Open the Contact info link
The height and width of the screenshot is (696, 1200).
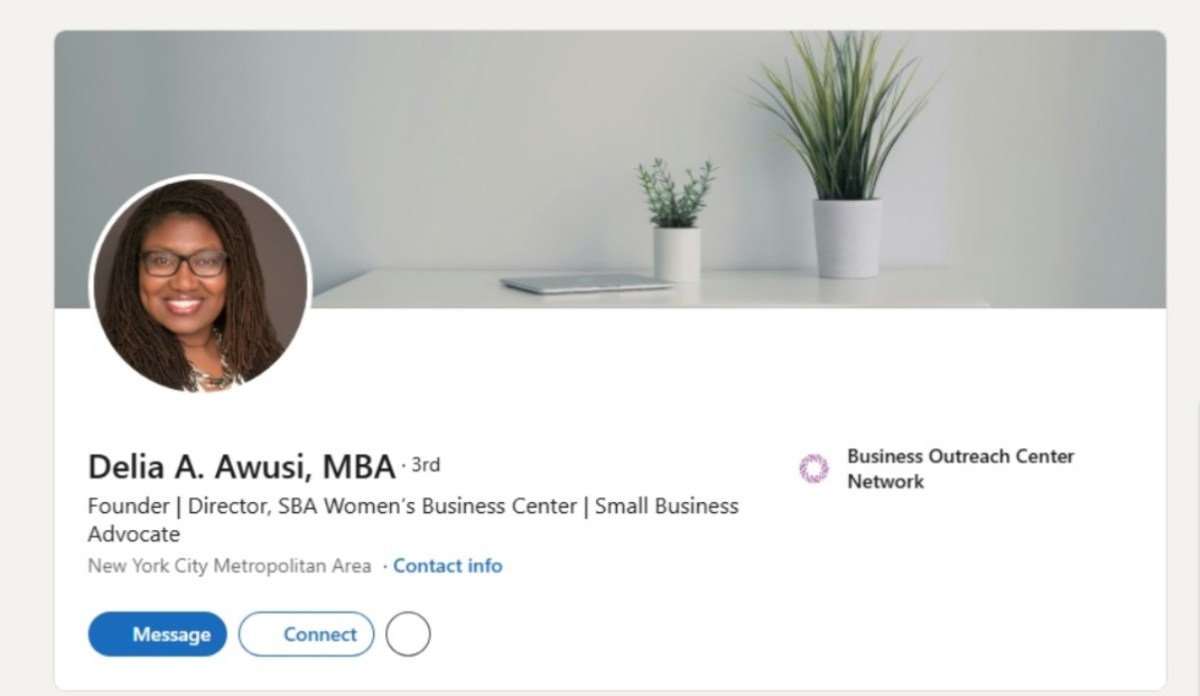tap(448, 566)
